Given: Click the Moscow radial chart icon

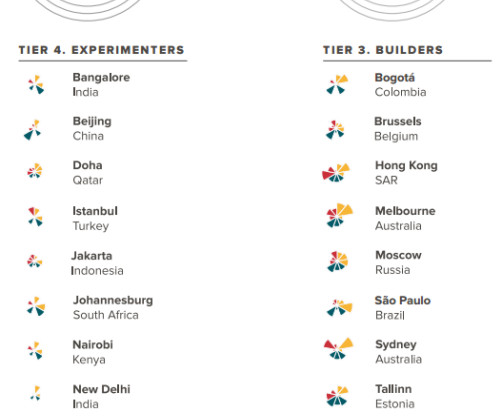Looking at the screenshot, I should click(337, 262).
